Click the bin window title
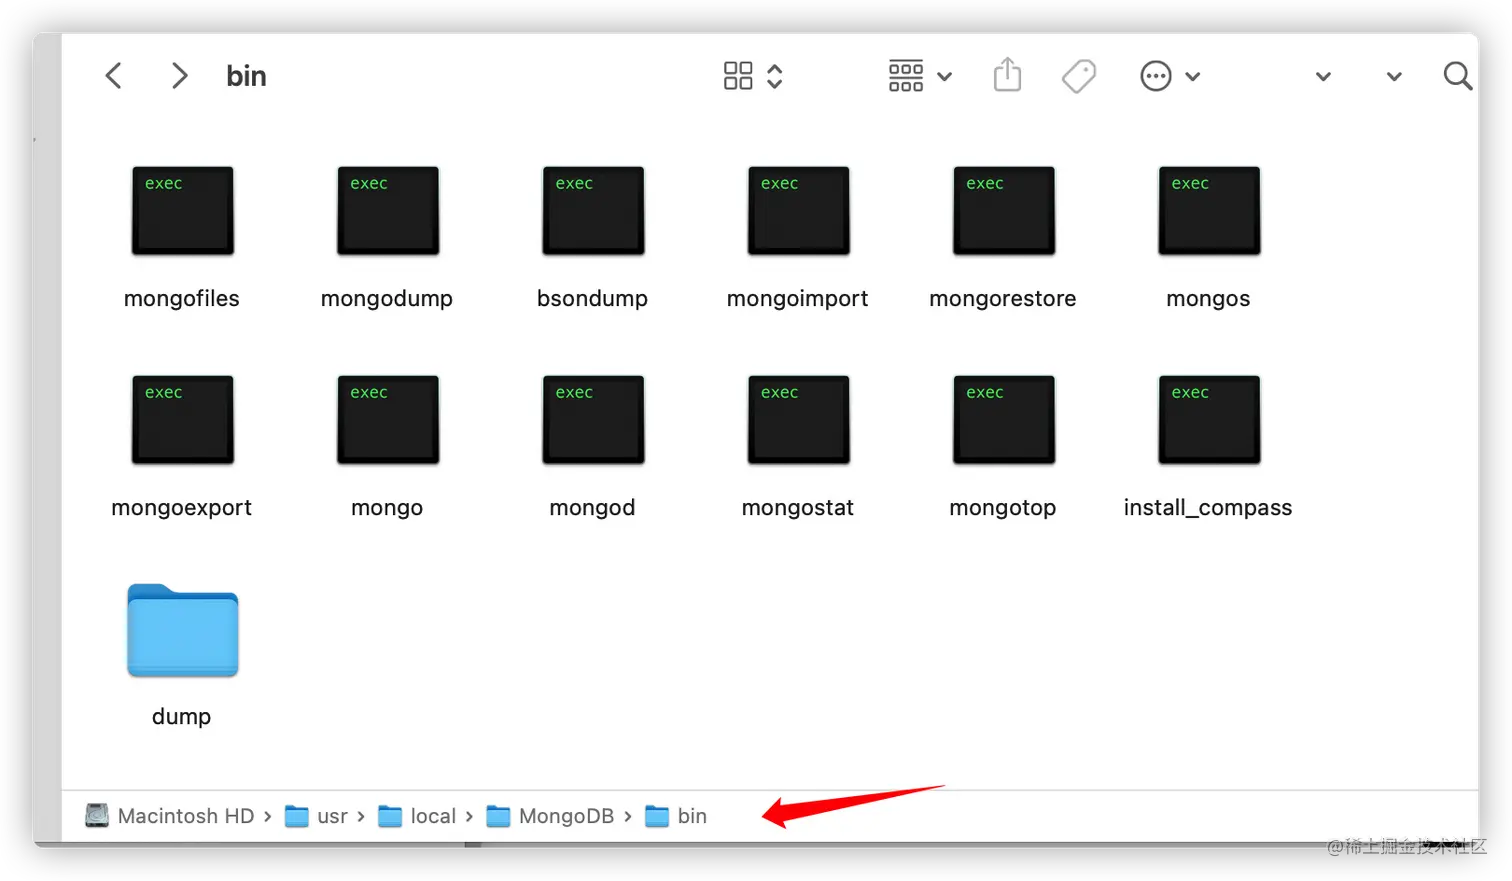The height and width of the screenshot is (881, 1512). 246,76
